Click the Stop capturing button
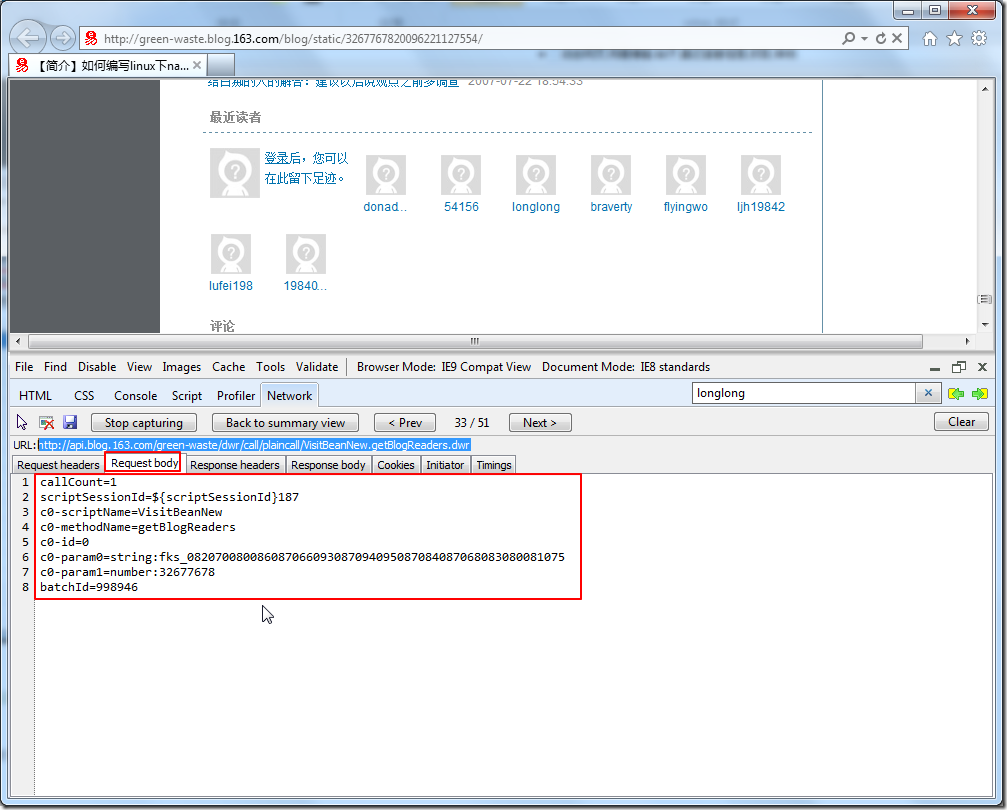 click(x=144, y=423)
